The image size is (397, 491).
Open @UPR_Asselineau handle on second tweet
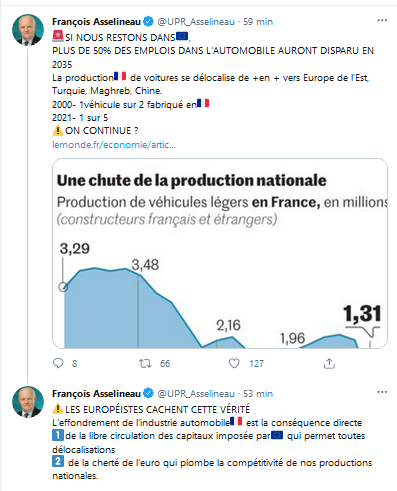(196, 394)
